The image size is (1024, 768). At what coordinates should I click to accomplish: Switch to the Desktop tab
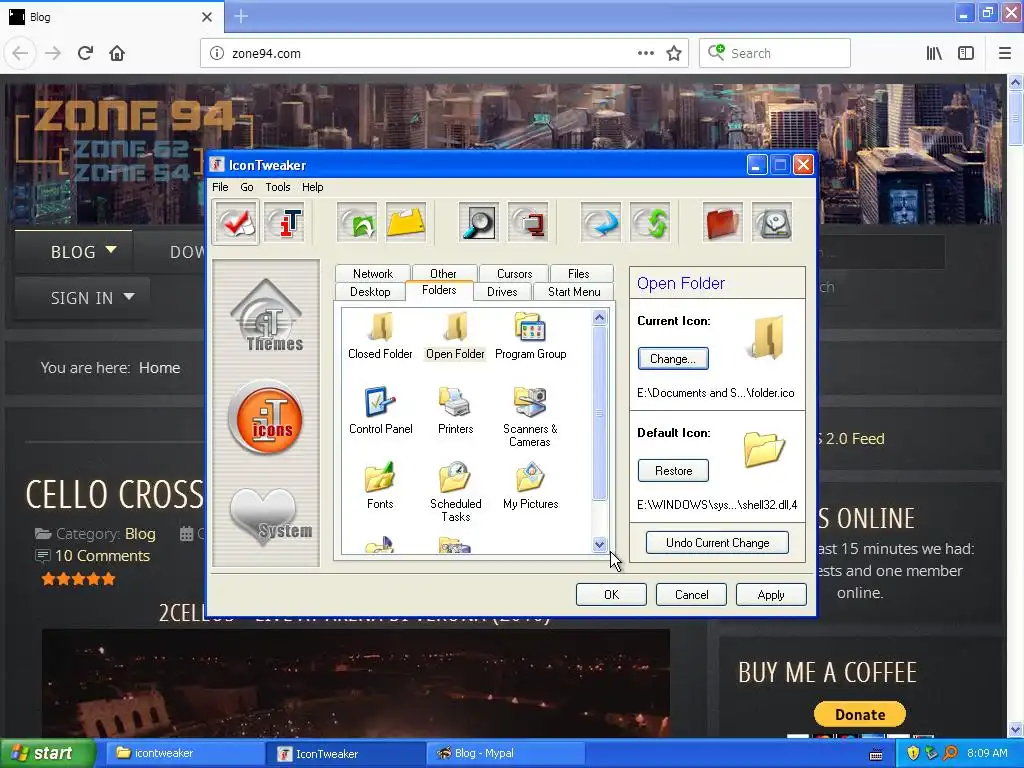[x=370, y=292]
